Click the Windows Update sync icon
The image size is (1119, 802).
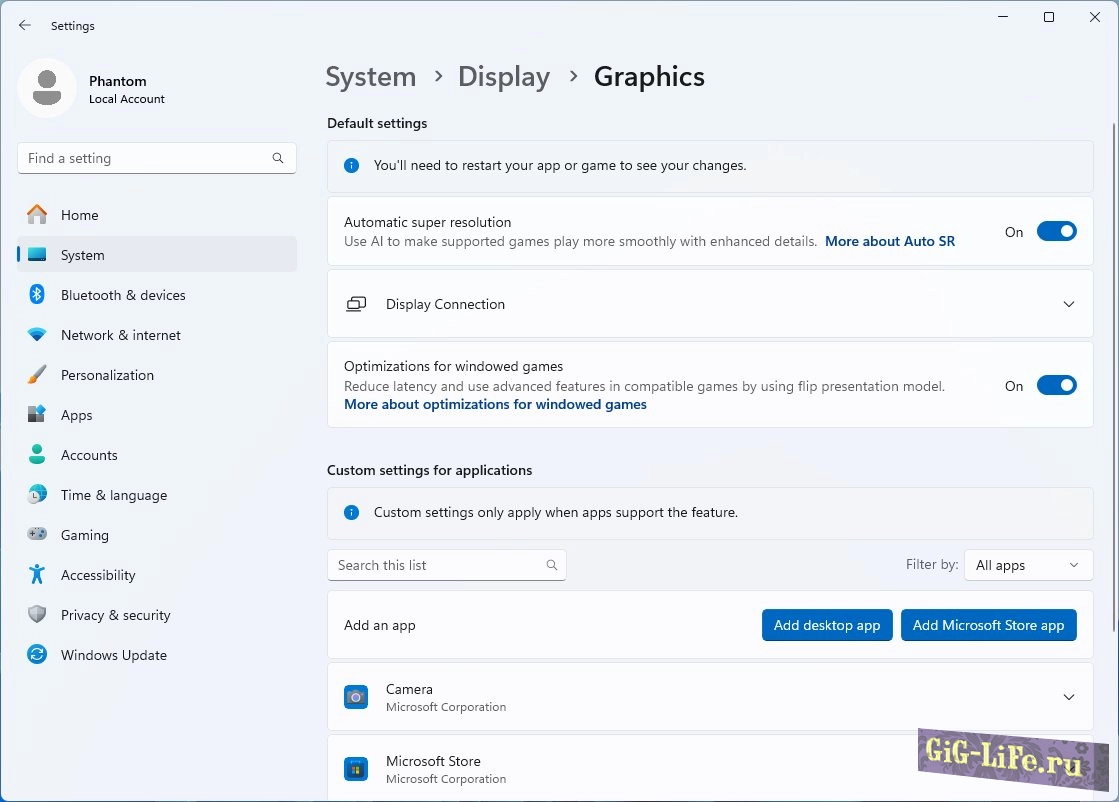(x=37, y=655)
